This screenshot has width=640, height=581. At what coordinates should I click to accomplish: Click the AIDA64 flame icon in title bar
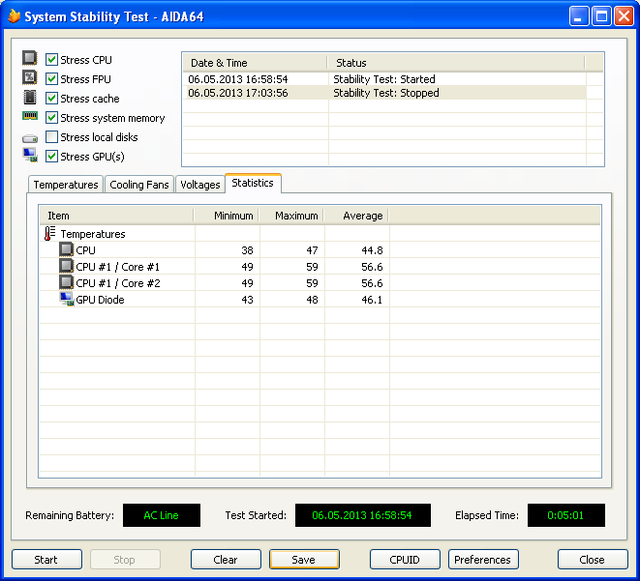point(14,17)
